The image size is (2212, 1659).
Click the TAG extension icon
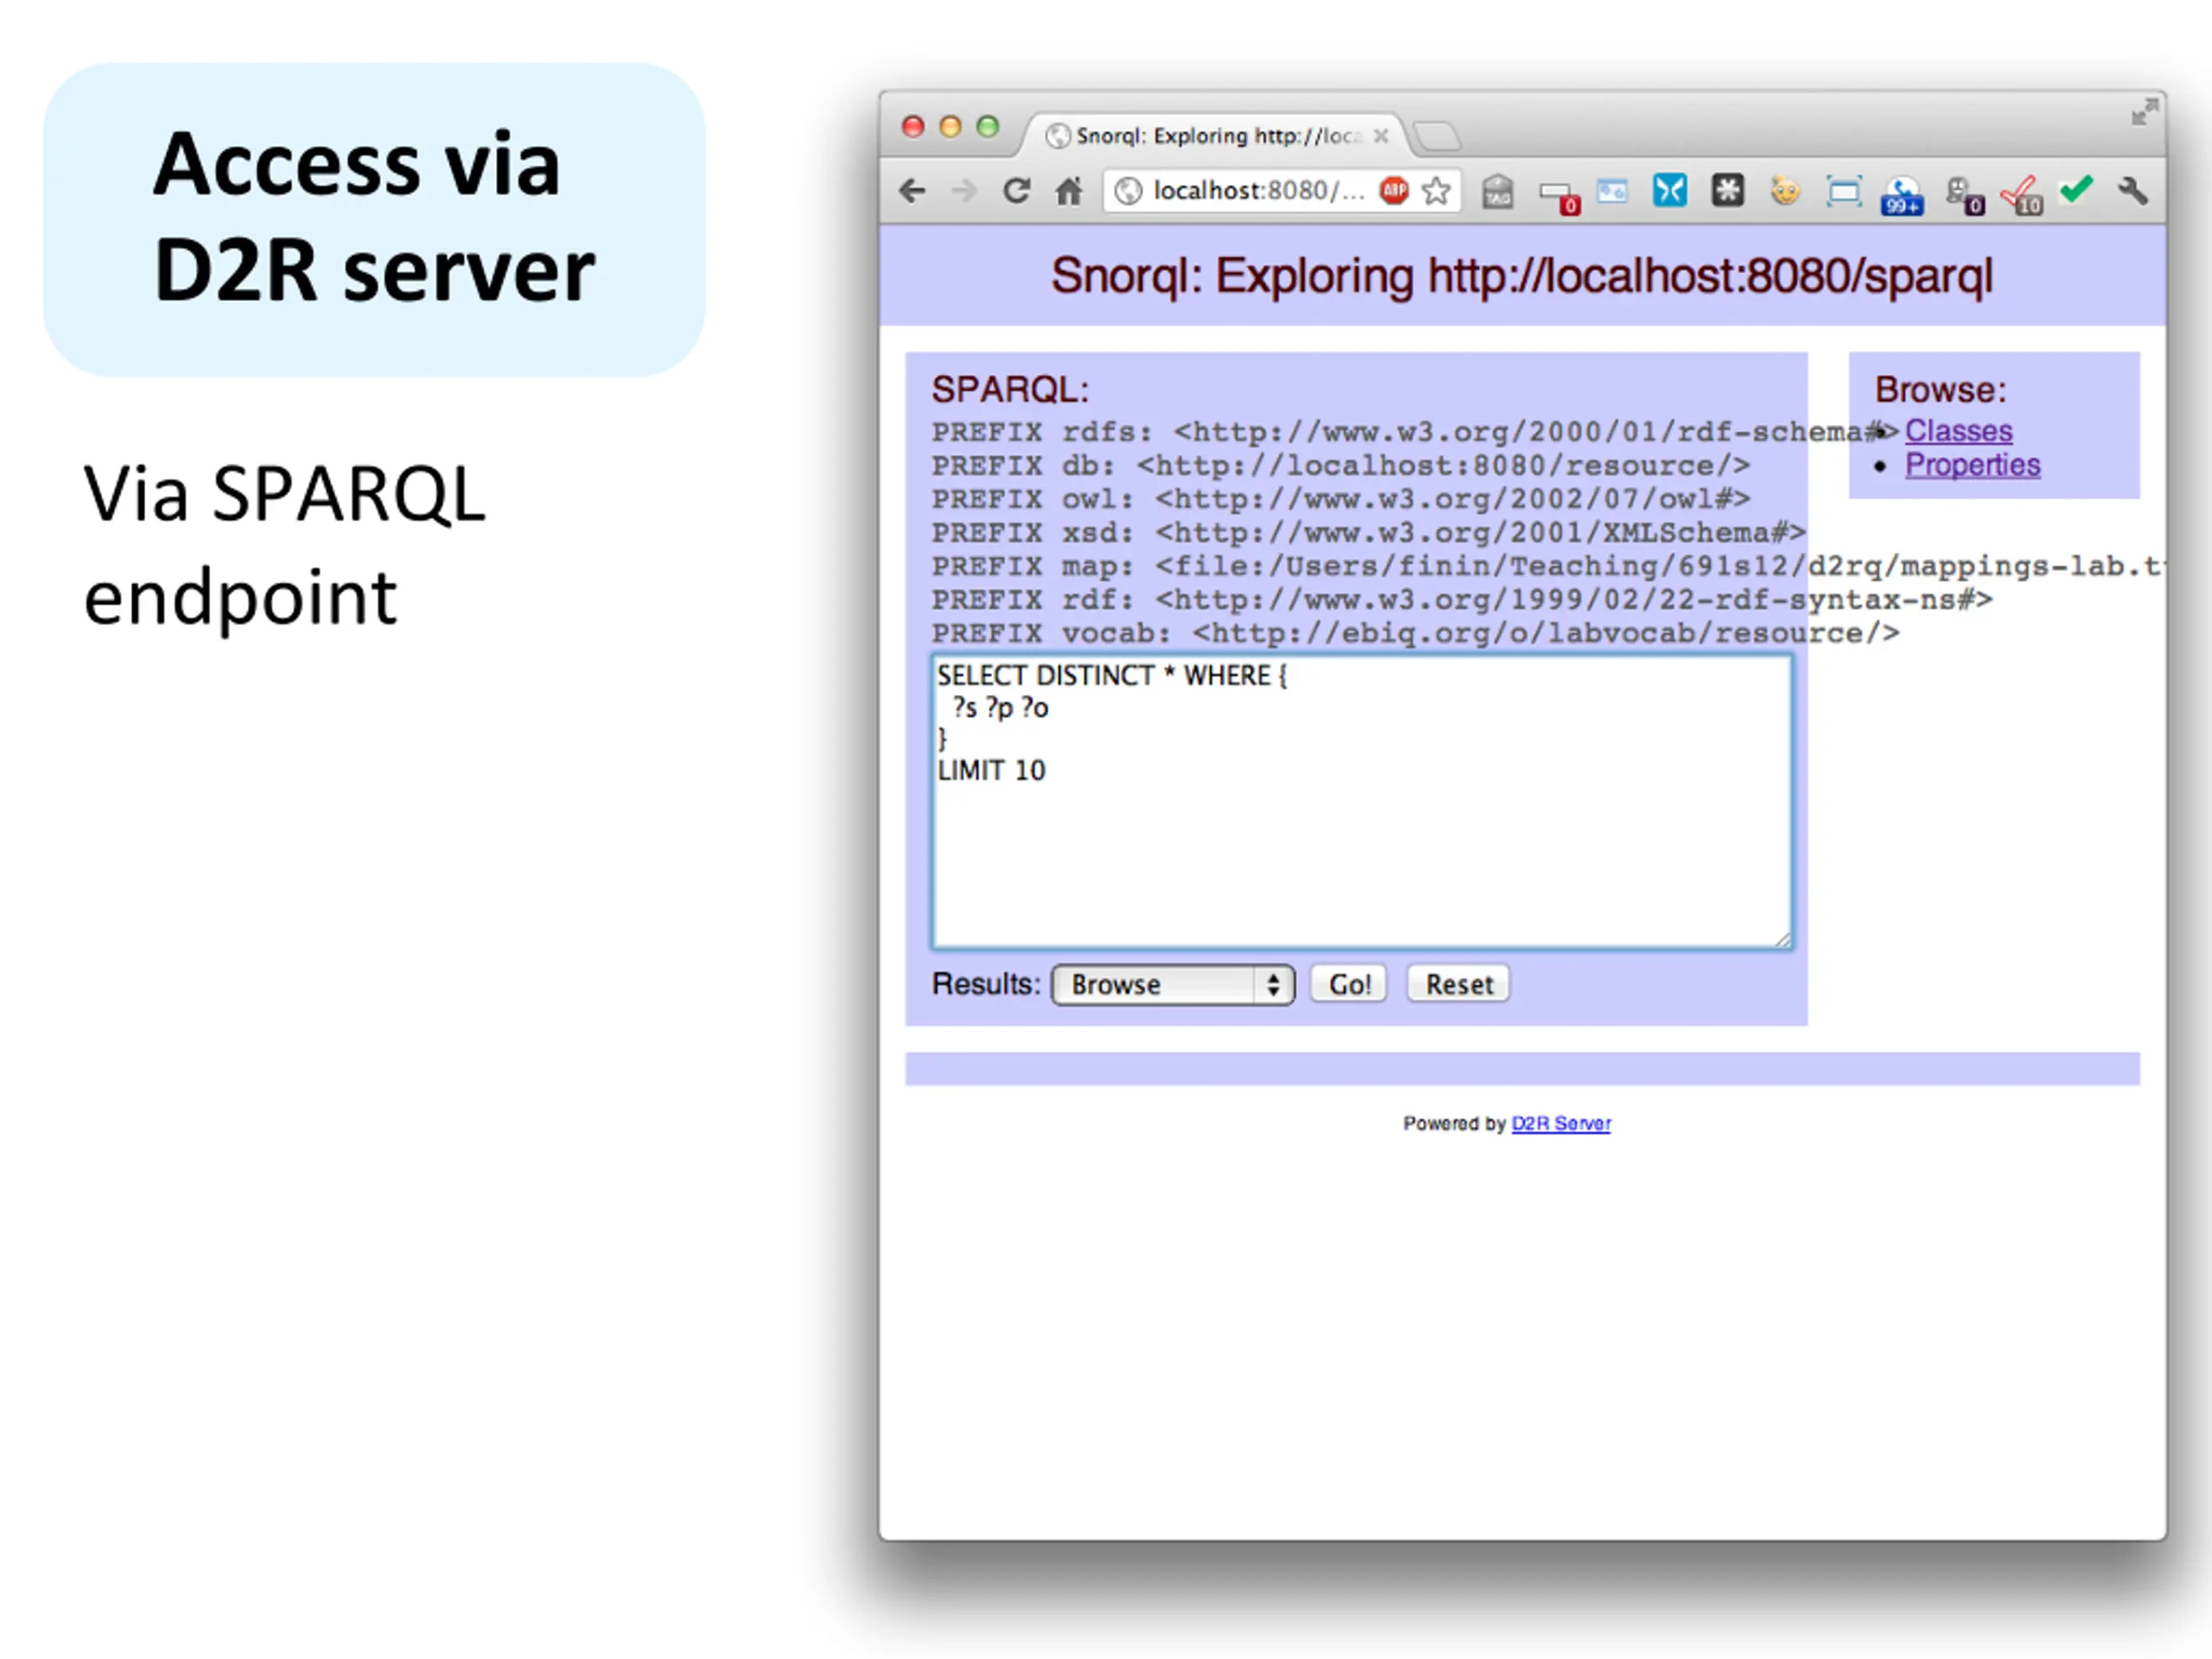(1497, 191)
